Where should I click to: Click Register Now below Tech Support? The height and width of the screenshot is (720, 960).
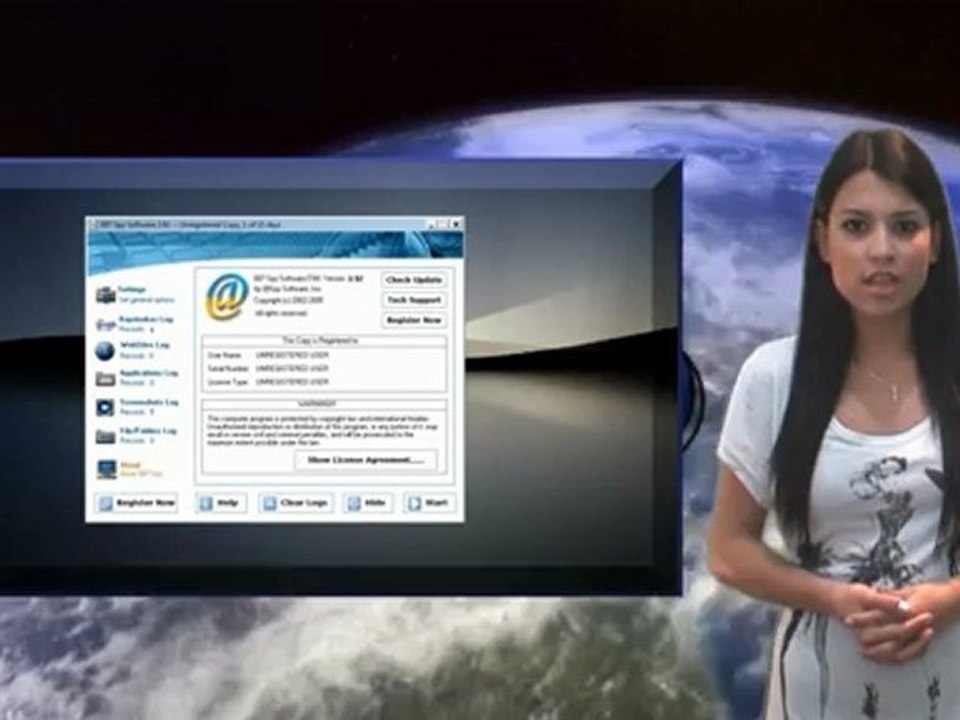point(414,320)
